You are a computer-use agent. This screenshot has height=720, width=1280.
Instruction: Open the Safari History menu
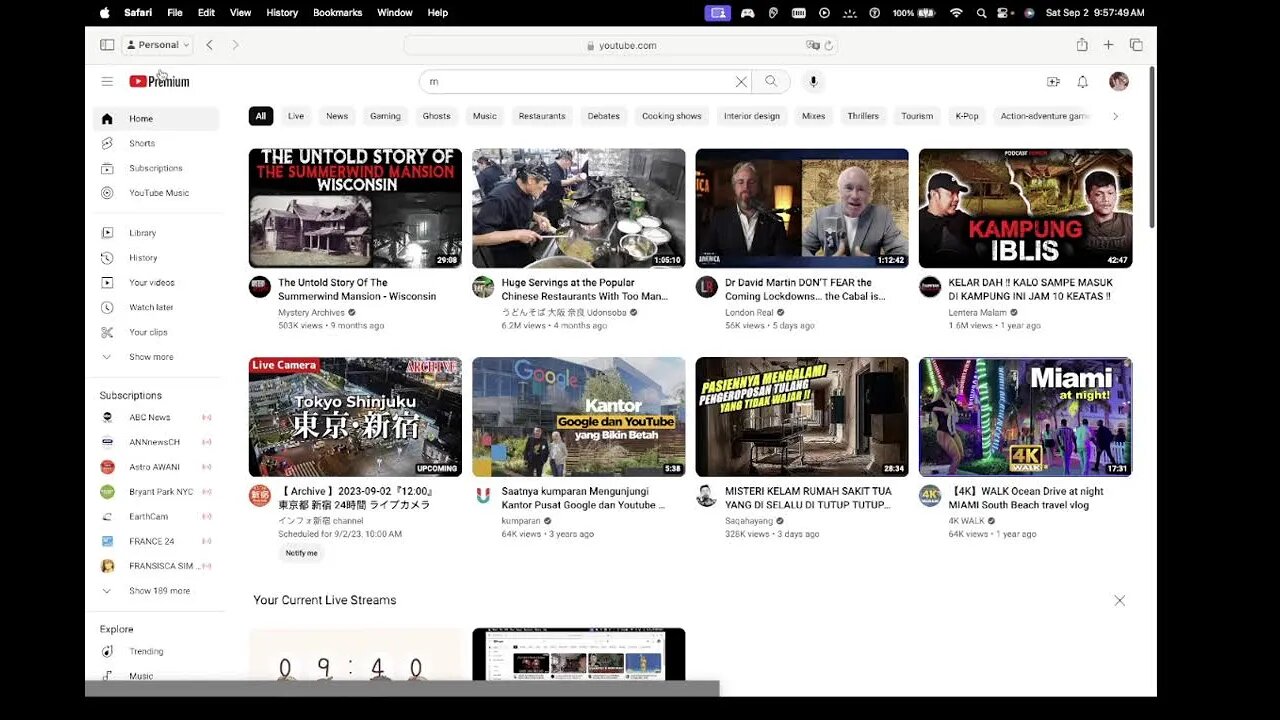point(282,13)
